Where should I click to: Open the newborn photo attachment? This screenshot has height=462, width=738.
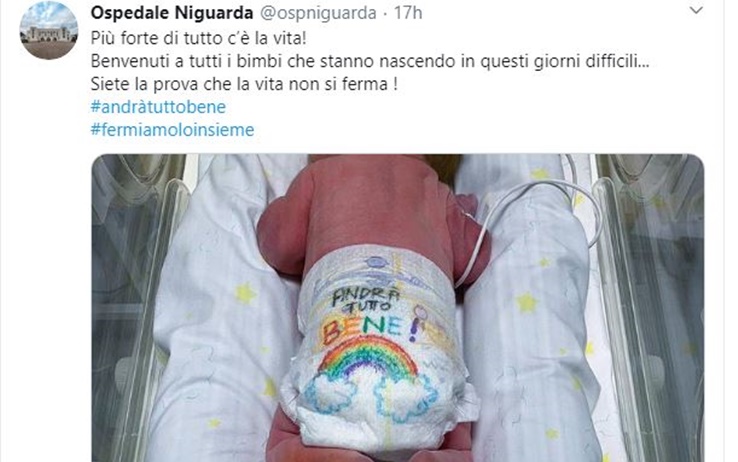398,308
